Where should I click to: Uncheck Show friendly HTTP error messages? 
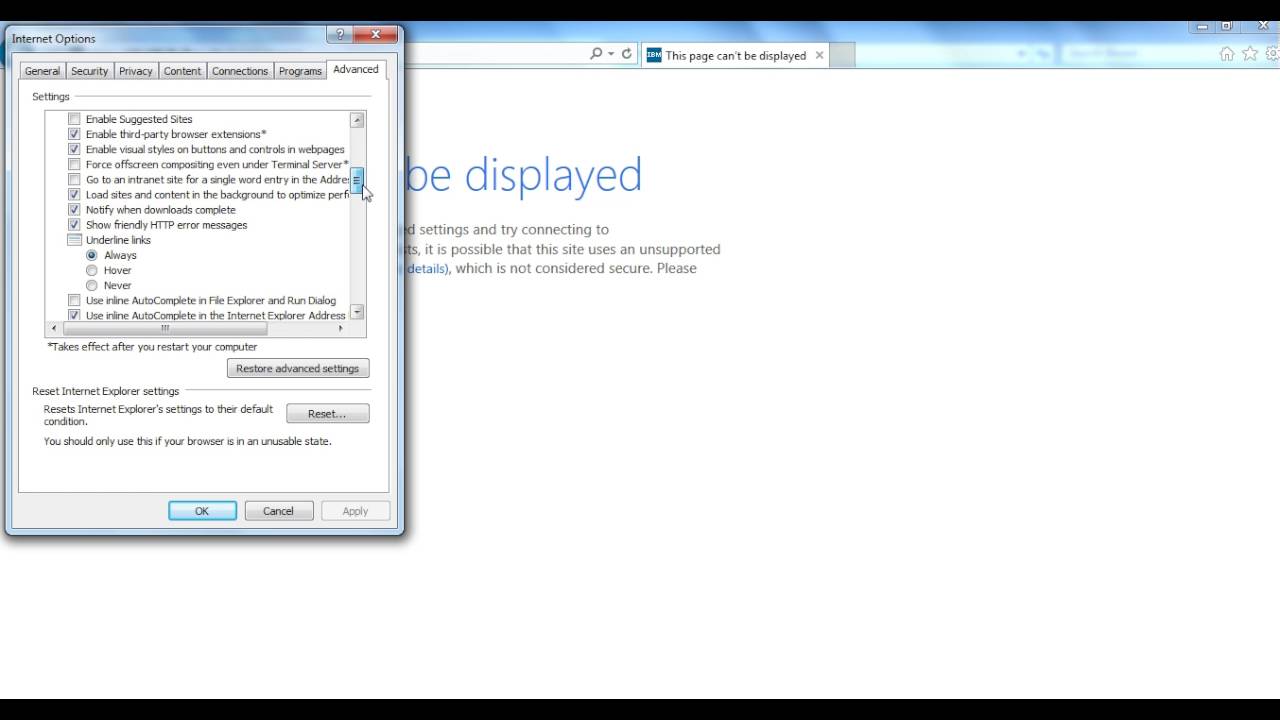(x=74, y=225)
